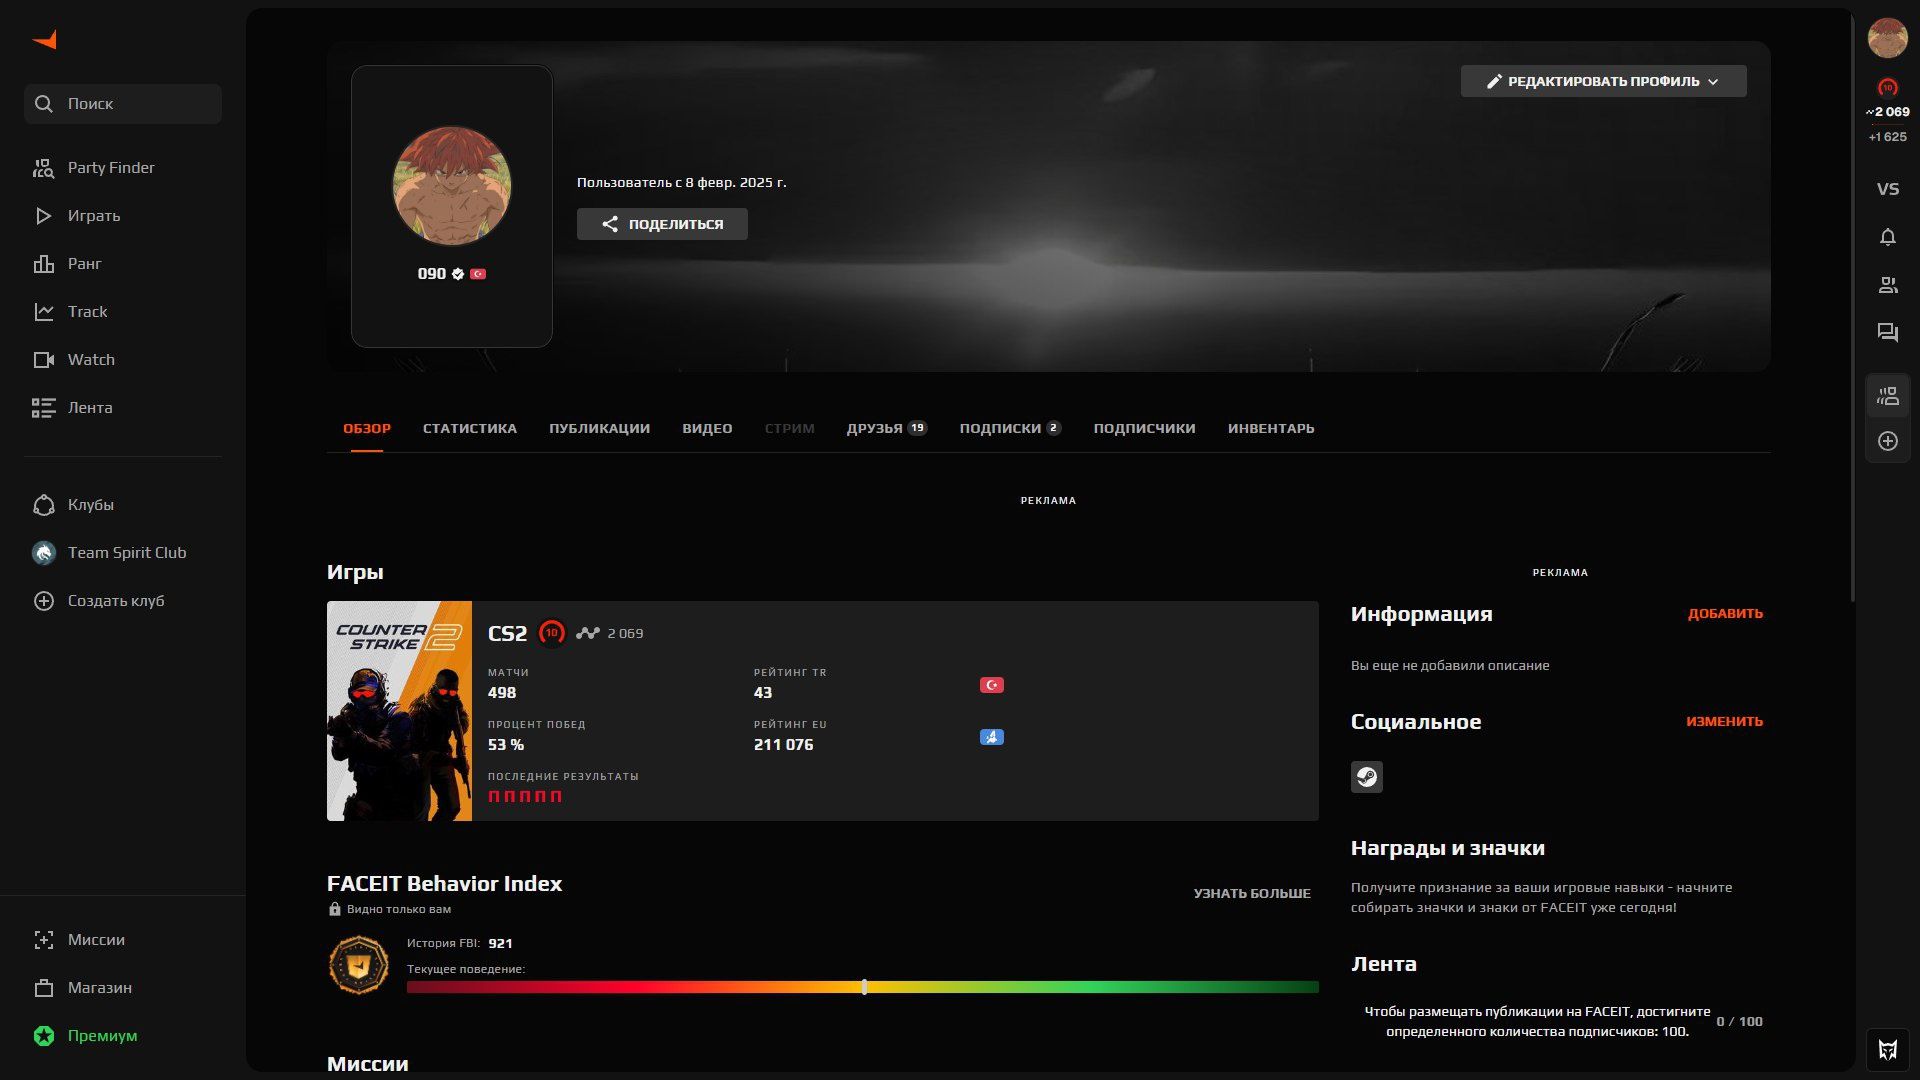Click the search magnifier icon
The height and width of the screenshot is (1080, 1920).
pos(43,104)
